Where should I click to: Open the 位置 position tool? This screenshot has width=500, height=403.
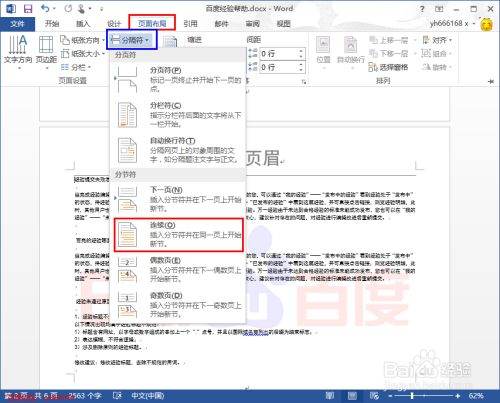point(323,52)
